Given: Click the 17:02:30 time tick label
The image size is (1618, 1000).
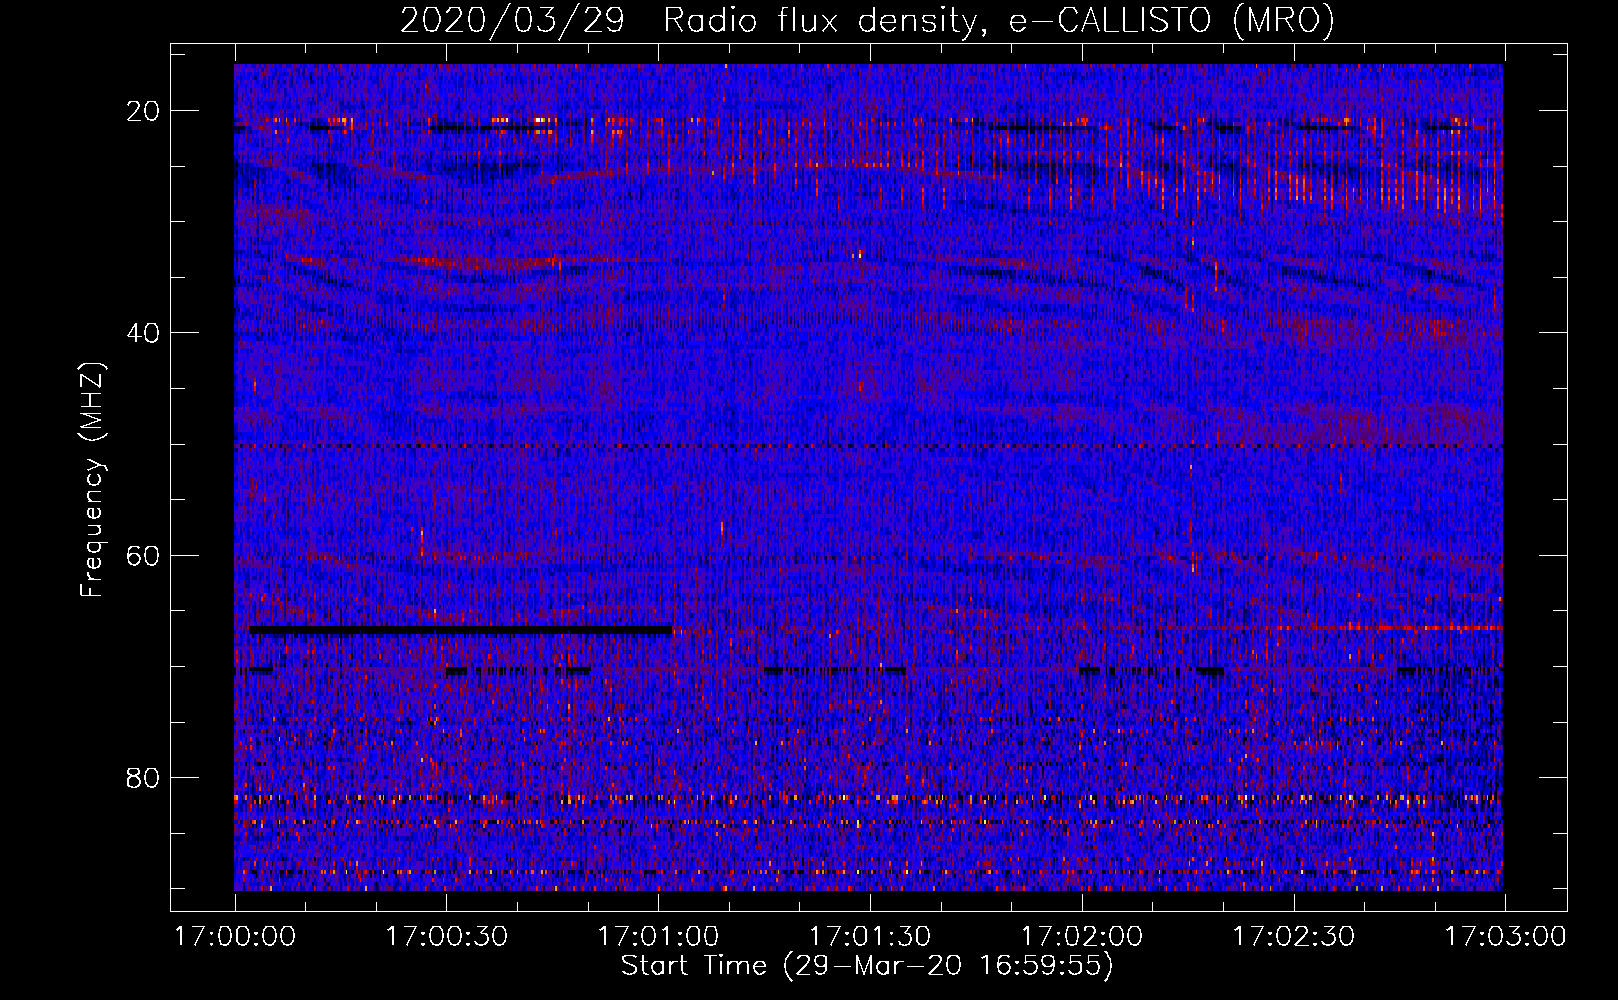Looking at the screenshot, I should 1294,937.
